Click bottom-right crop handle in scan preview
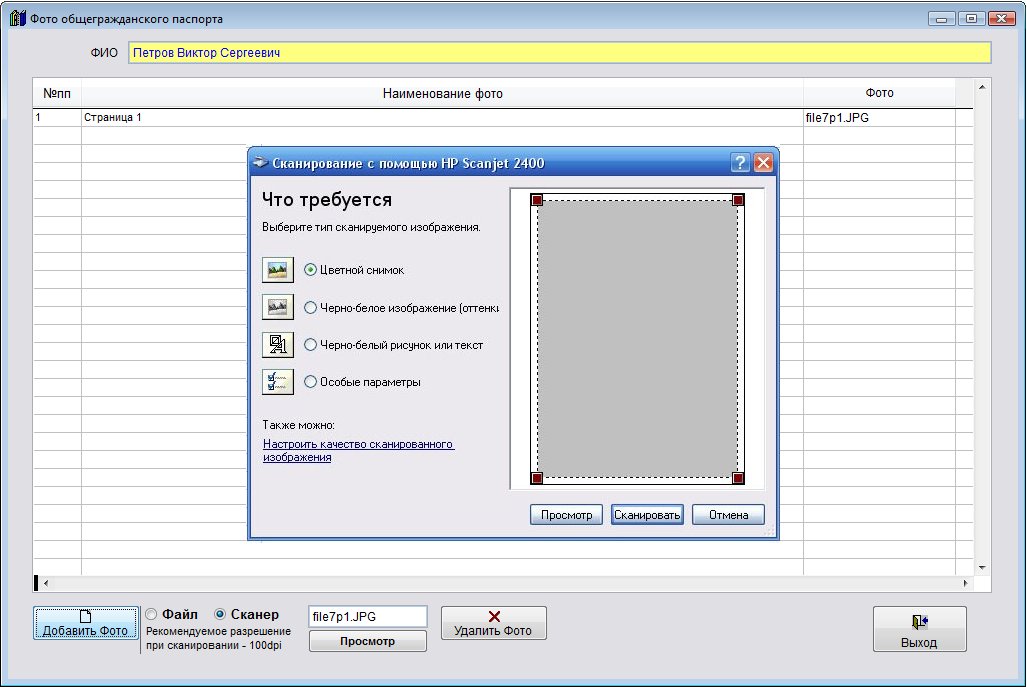Viewport: 1027px width, 687px height. [x=738, y=478]
